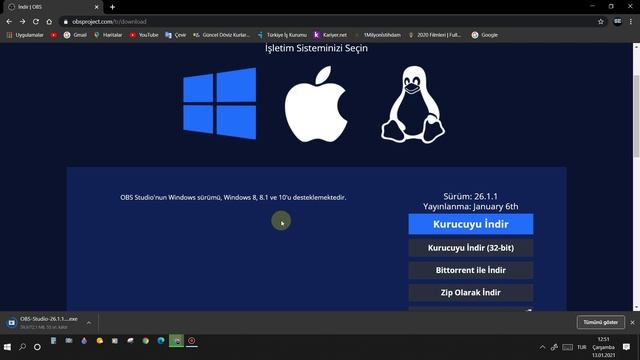Click the 'Sürüm: 26.1.1' version text

(471, 196)
